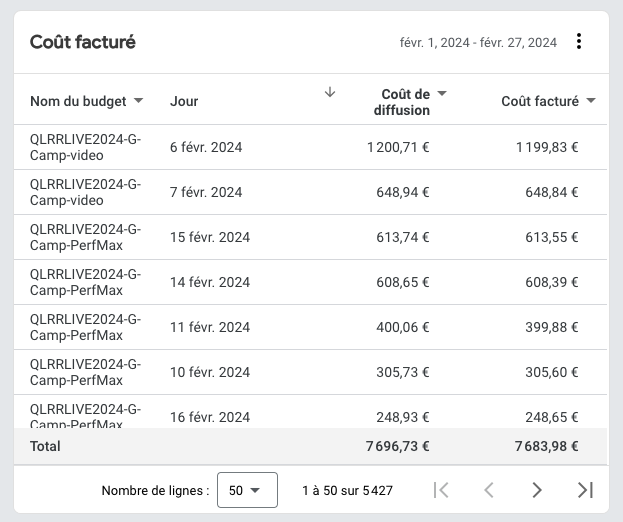Jump to the last page of results
The width and height of the screenshot is (623, 522).
point(585,490)
